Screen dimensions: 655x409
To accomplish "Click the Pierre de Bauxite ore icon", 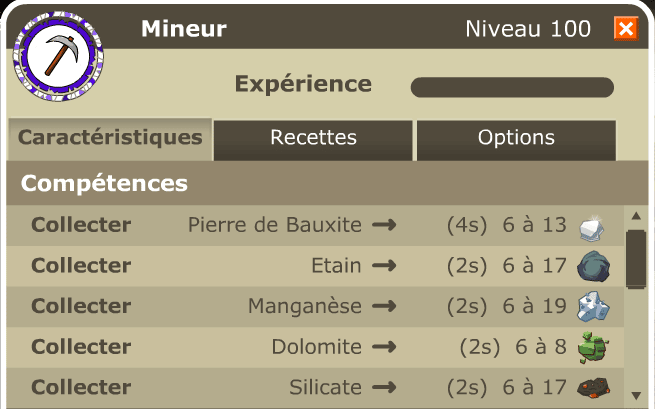I will coord(593,226).
